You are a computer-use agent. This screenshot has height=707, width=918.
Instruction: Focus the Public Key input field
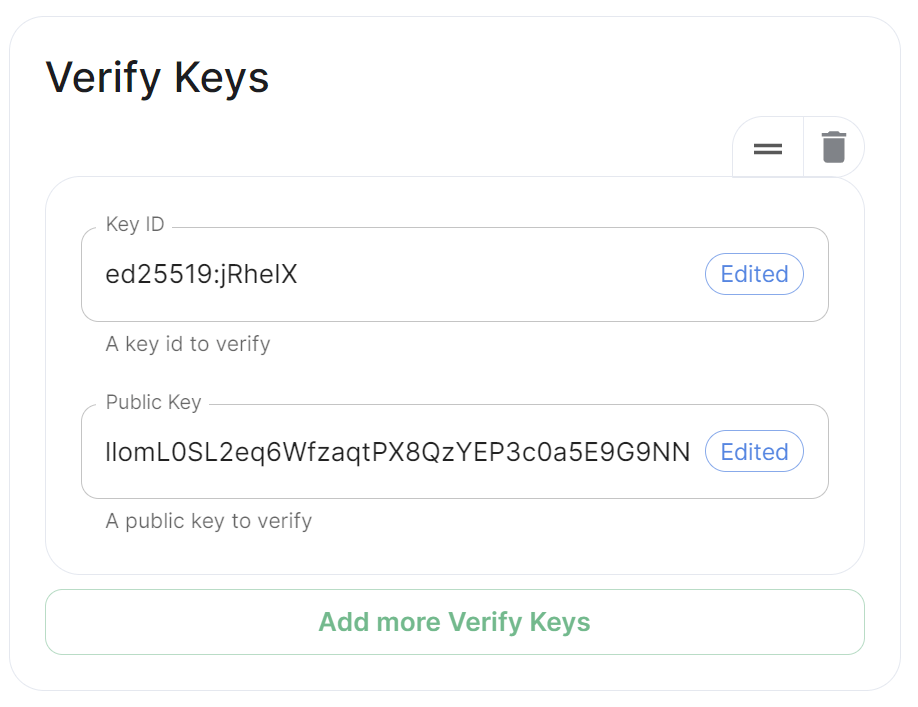tap(455, 451)
